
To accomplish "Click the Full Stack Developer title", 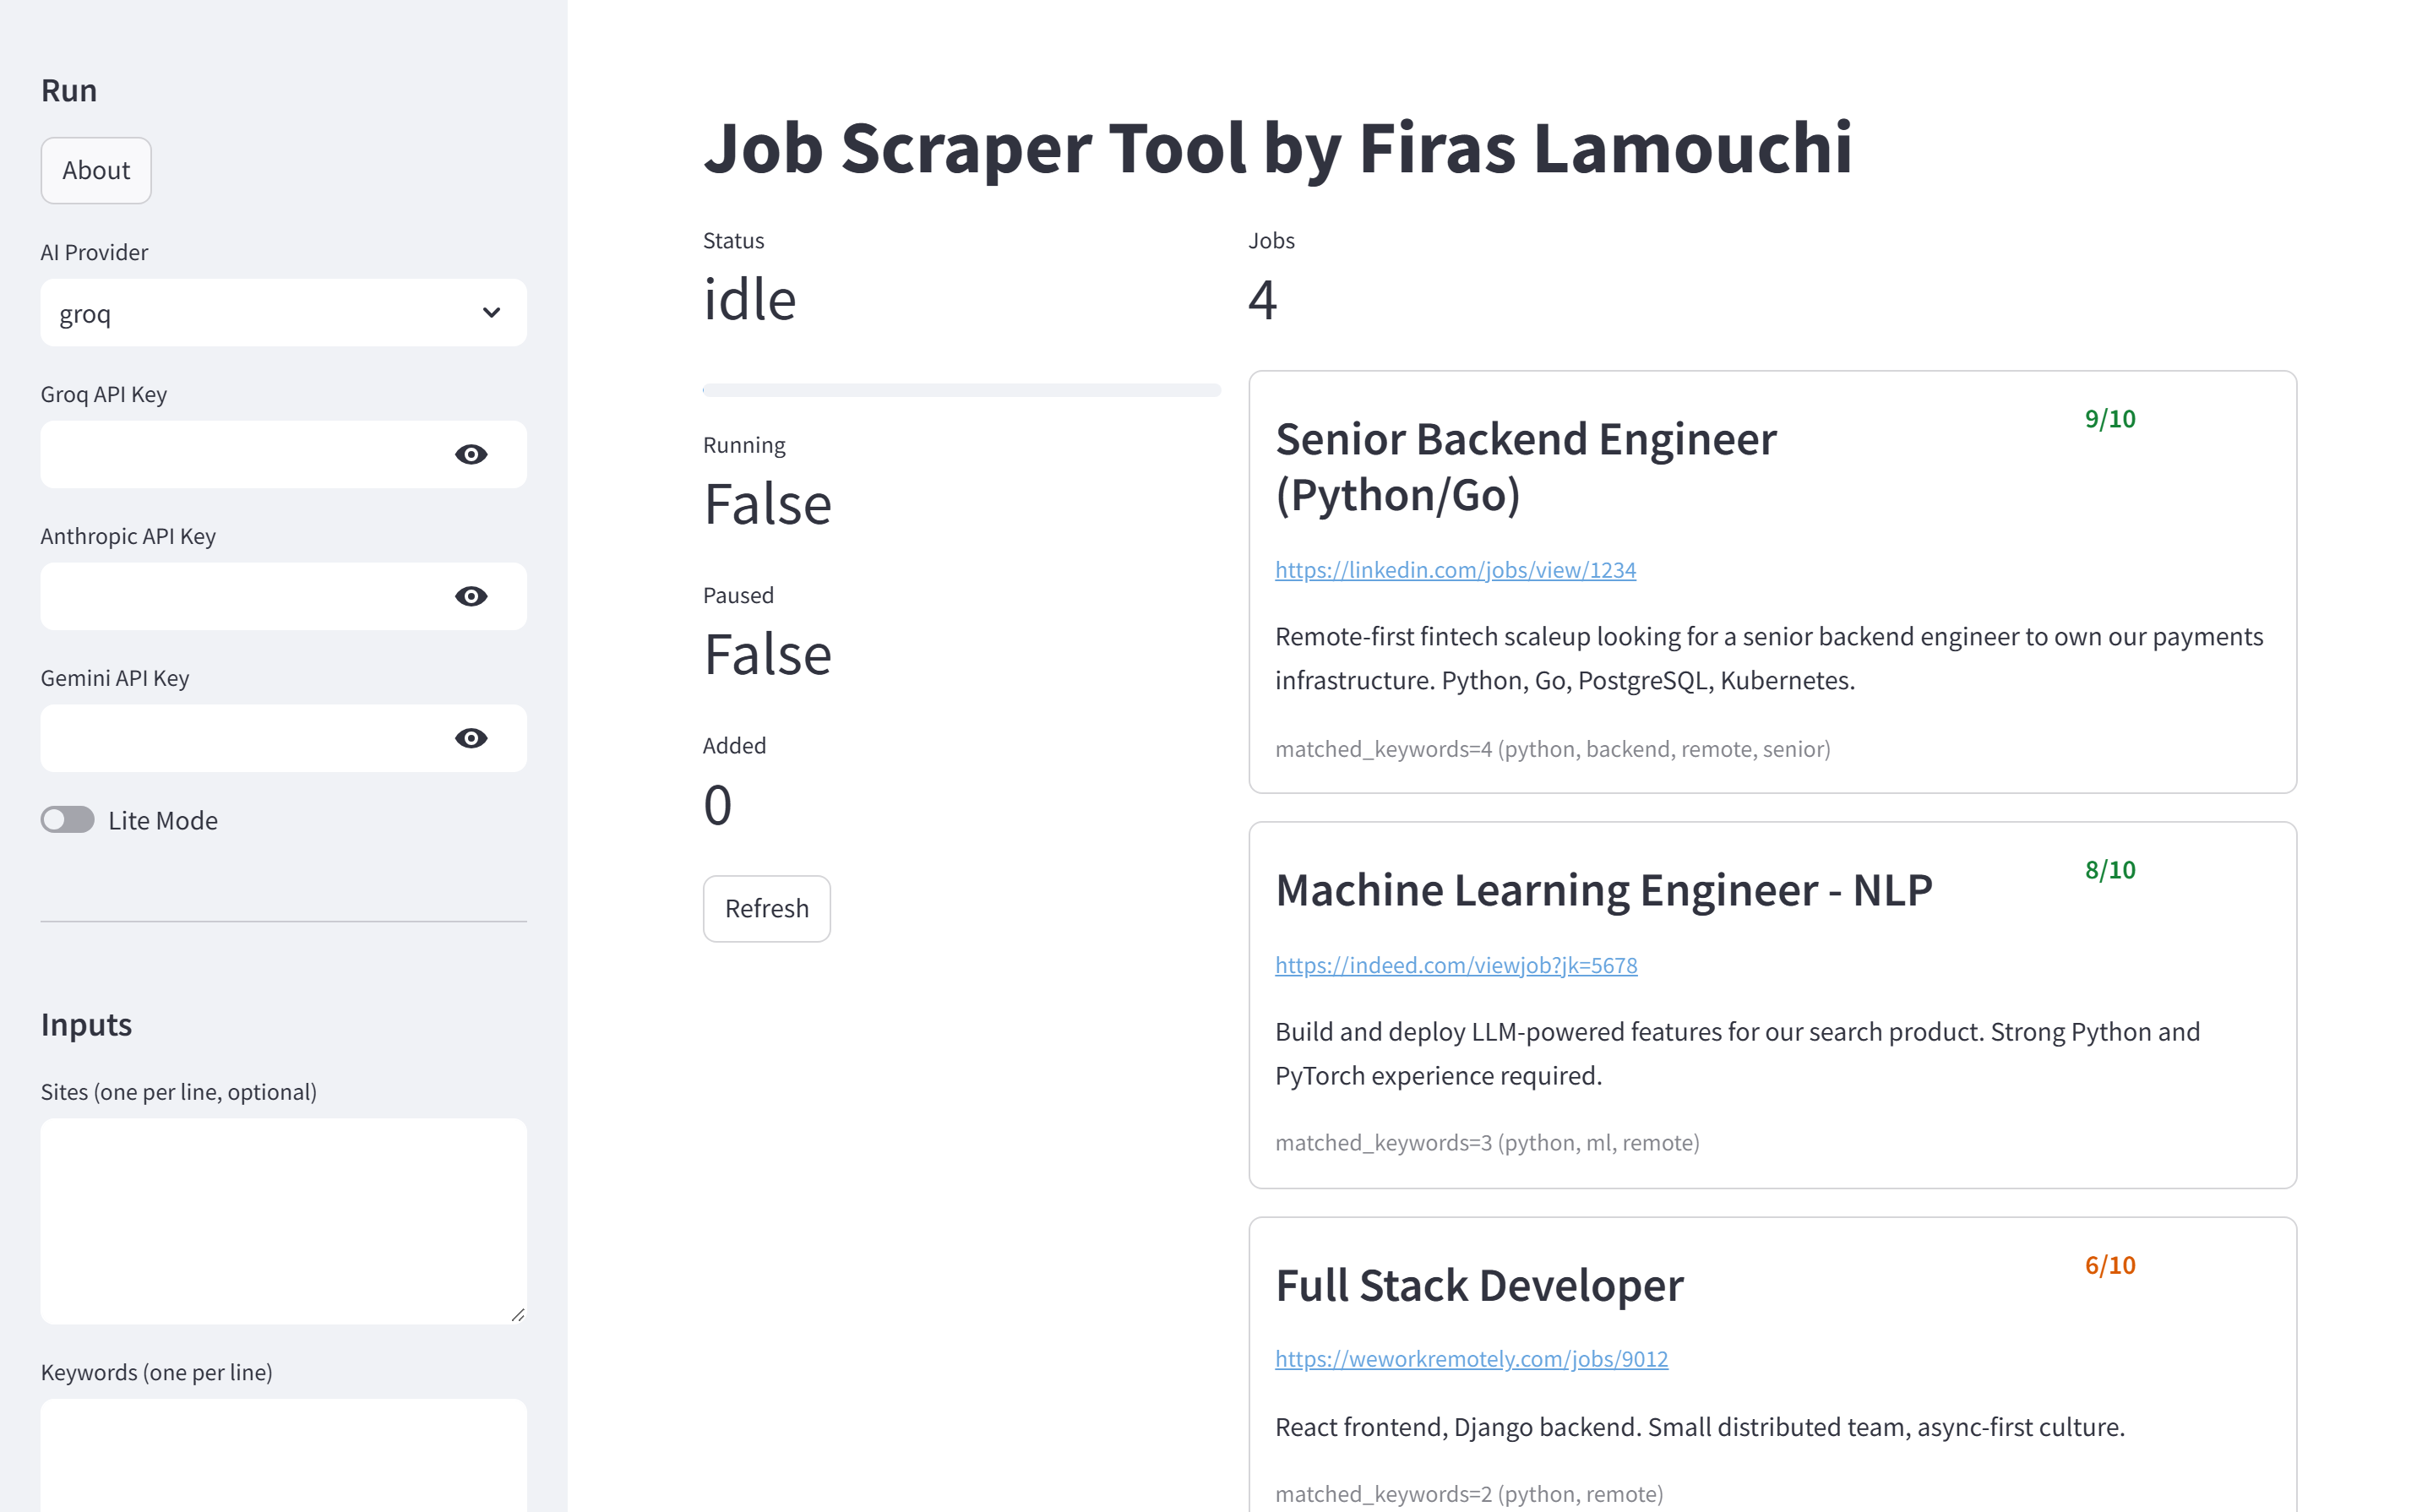I will tap(1479, 1285).
